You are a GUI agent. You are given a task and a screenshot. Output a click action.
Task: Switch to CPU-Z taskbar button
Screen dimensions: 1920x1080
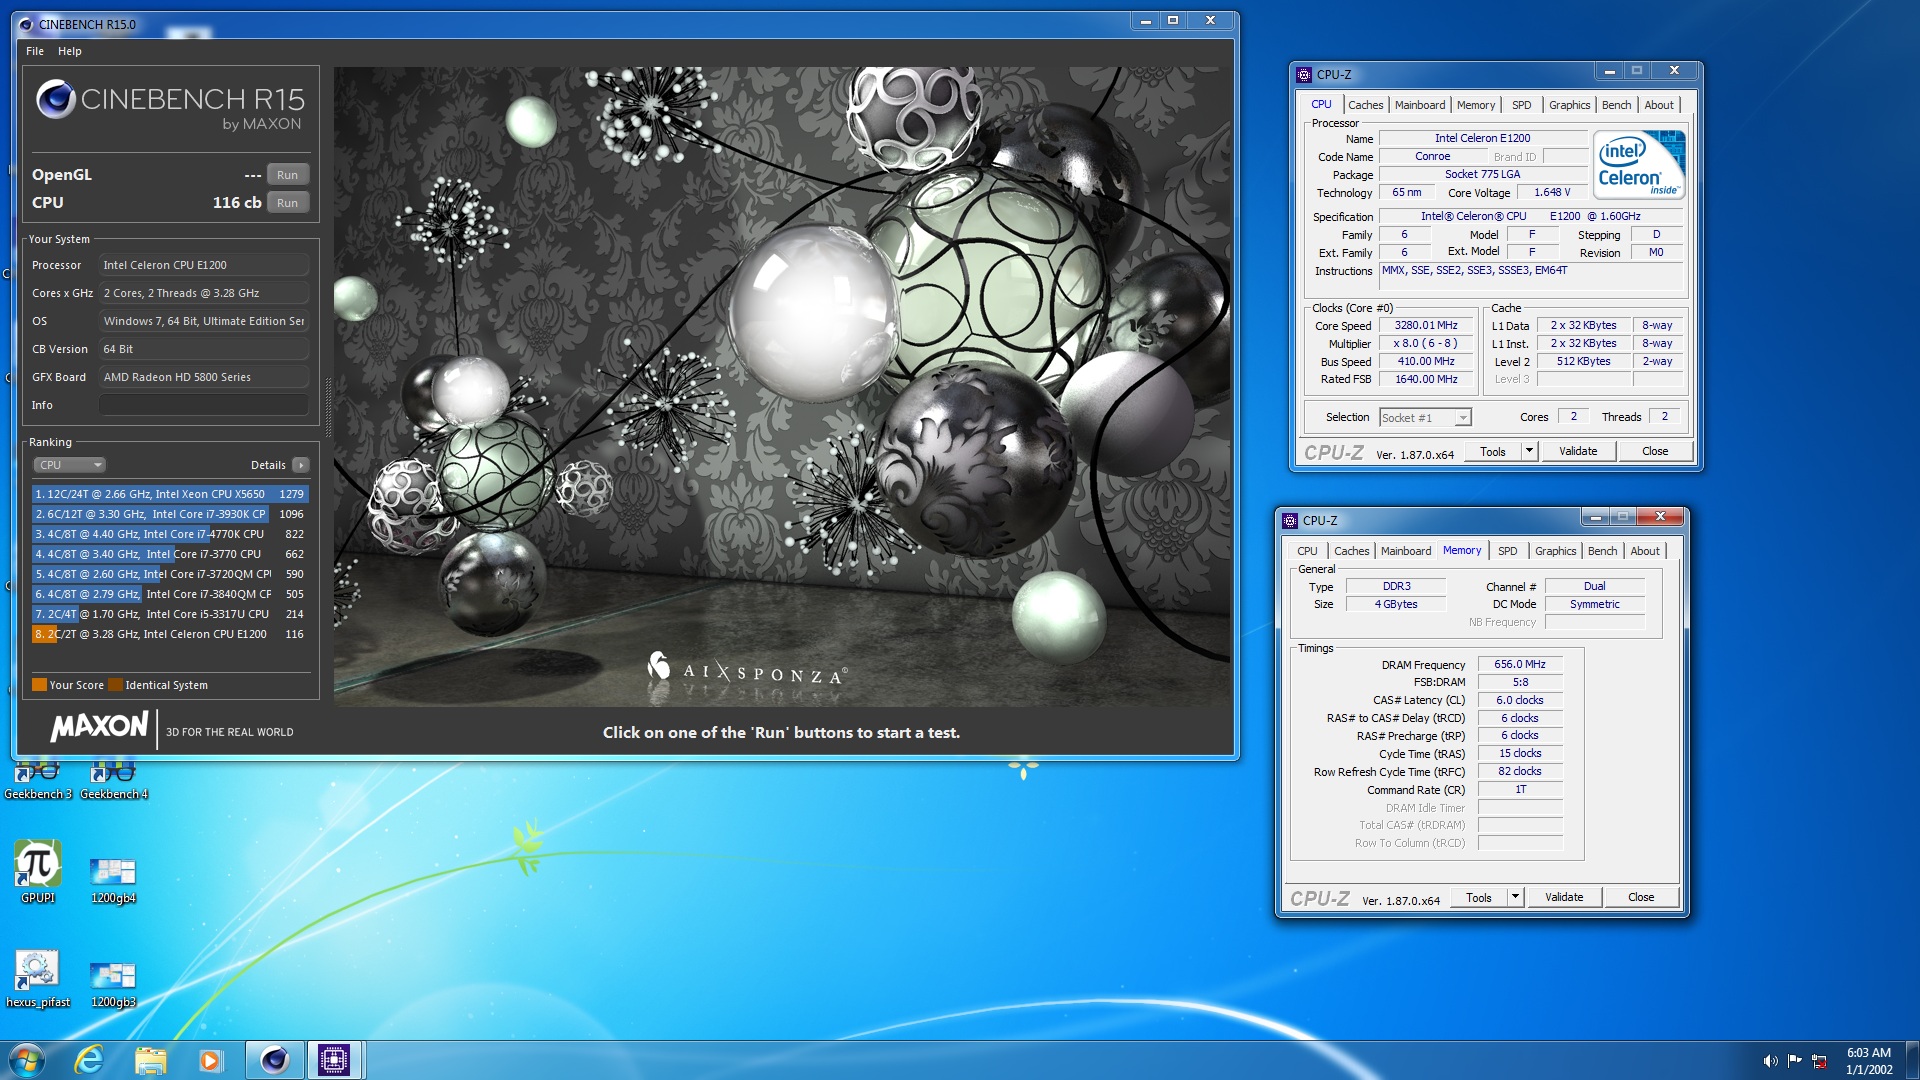[x=334, y=1060]
